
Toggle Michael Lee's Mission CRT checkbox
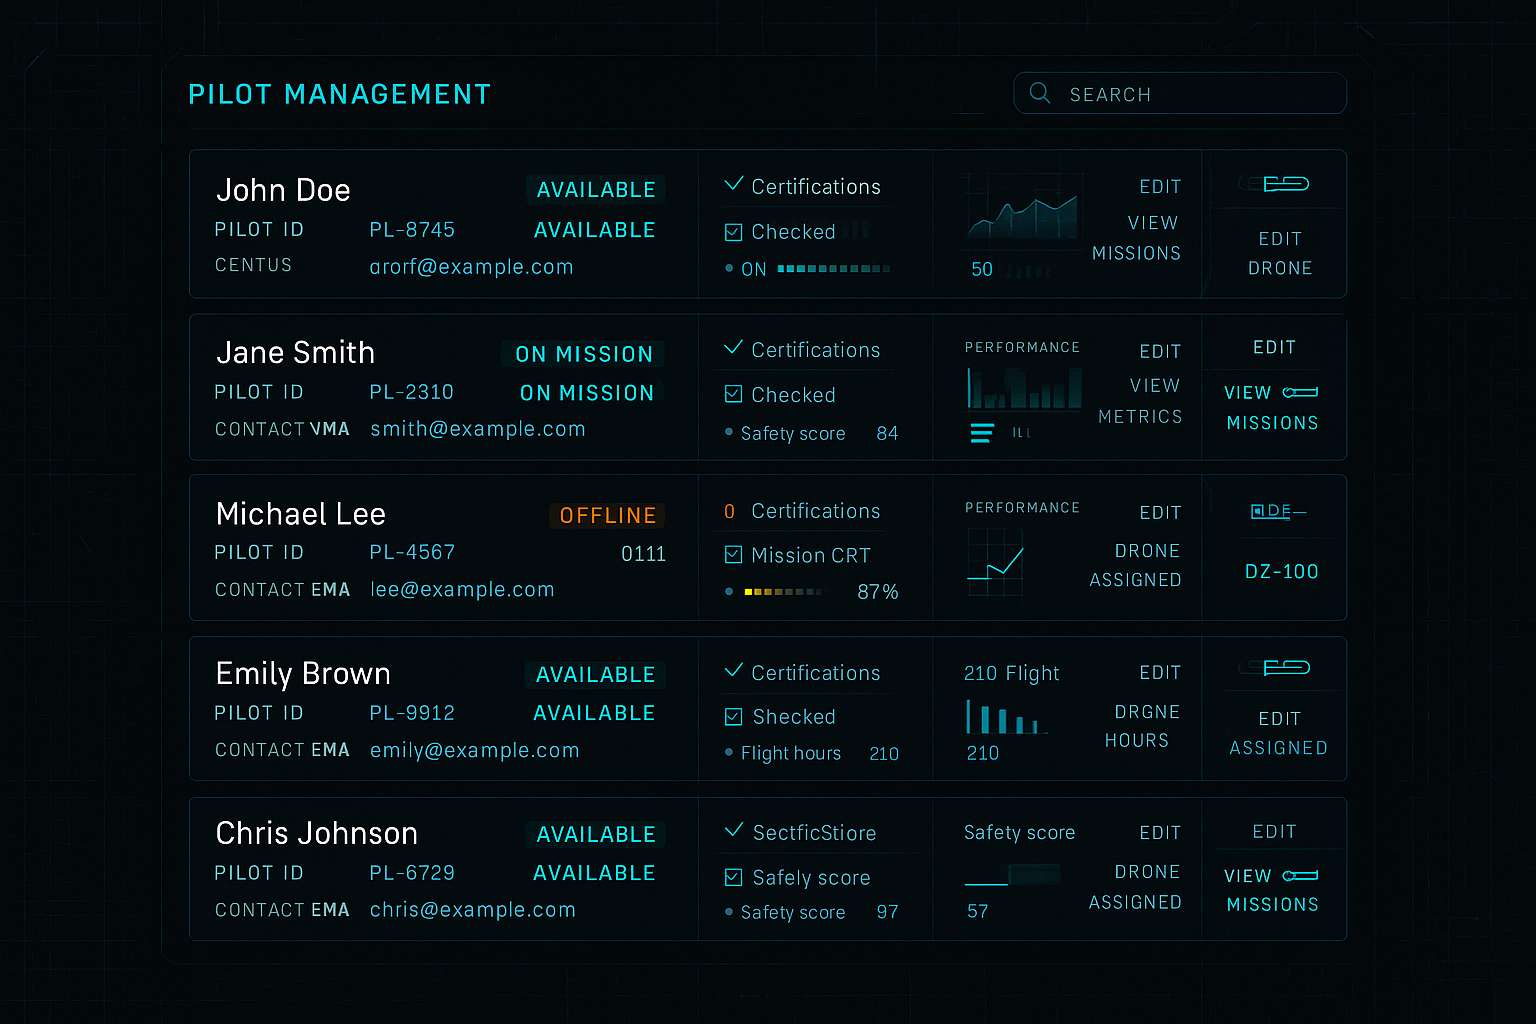[x=734, y=555]
